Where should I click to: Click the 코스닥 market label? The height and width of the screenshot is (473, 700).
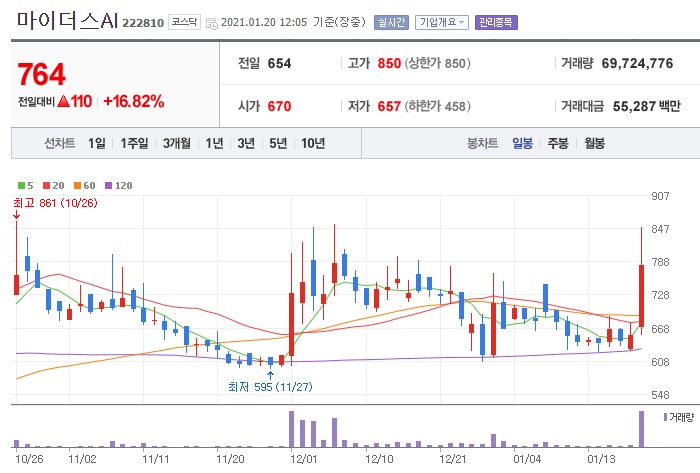pos(184,22)
